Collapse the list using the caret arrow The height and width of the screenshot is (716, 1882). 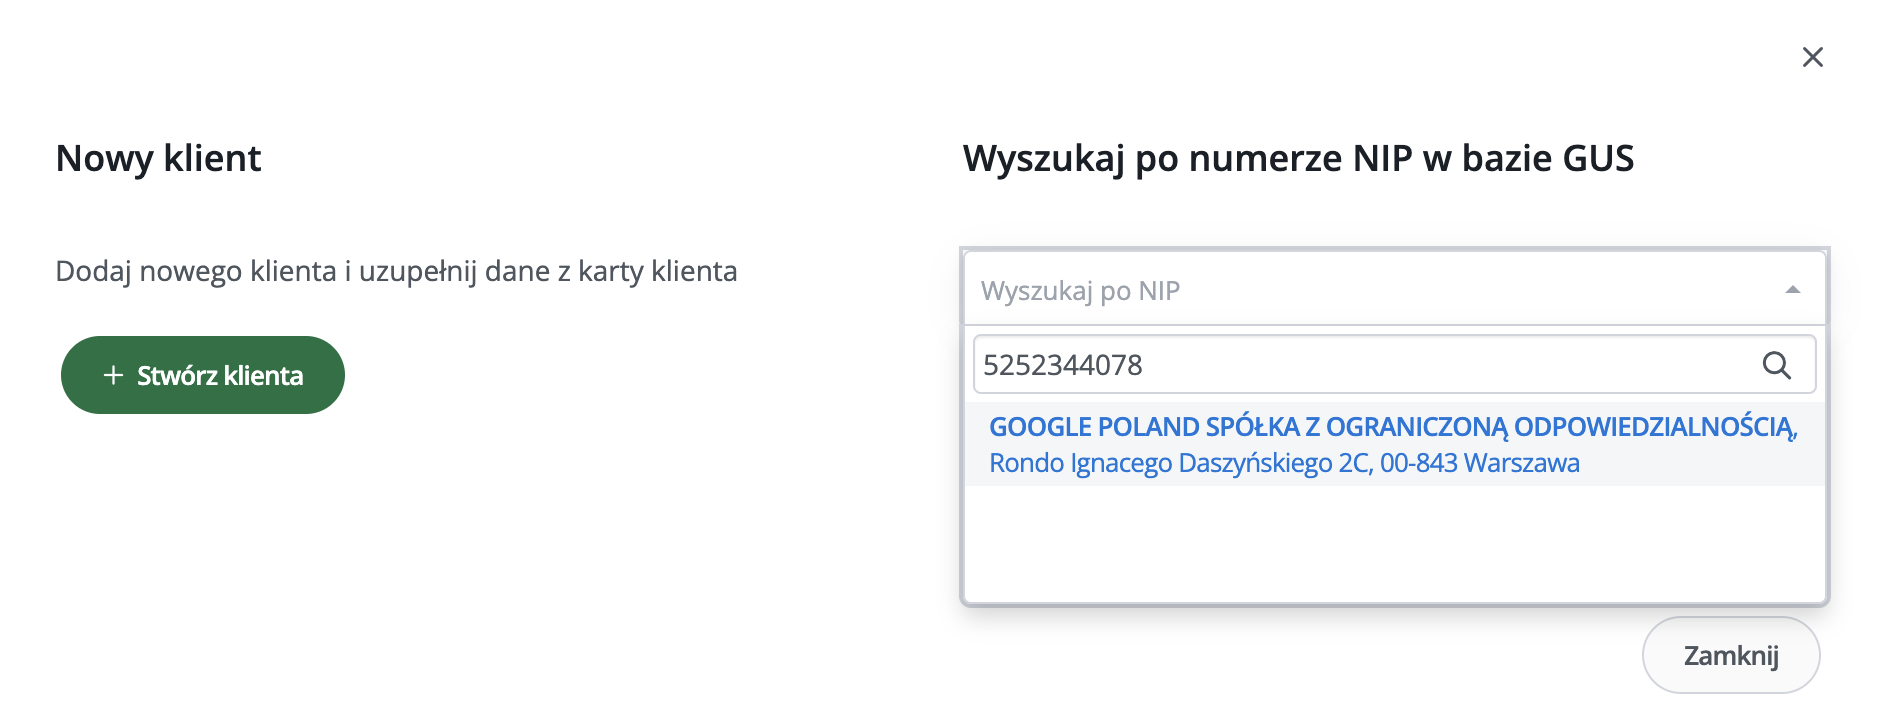[x=1792, y=290]
